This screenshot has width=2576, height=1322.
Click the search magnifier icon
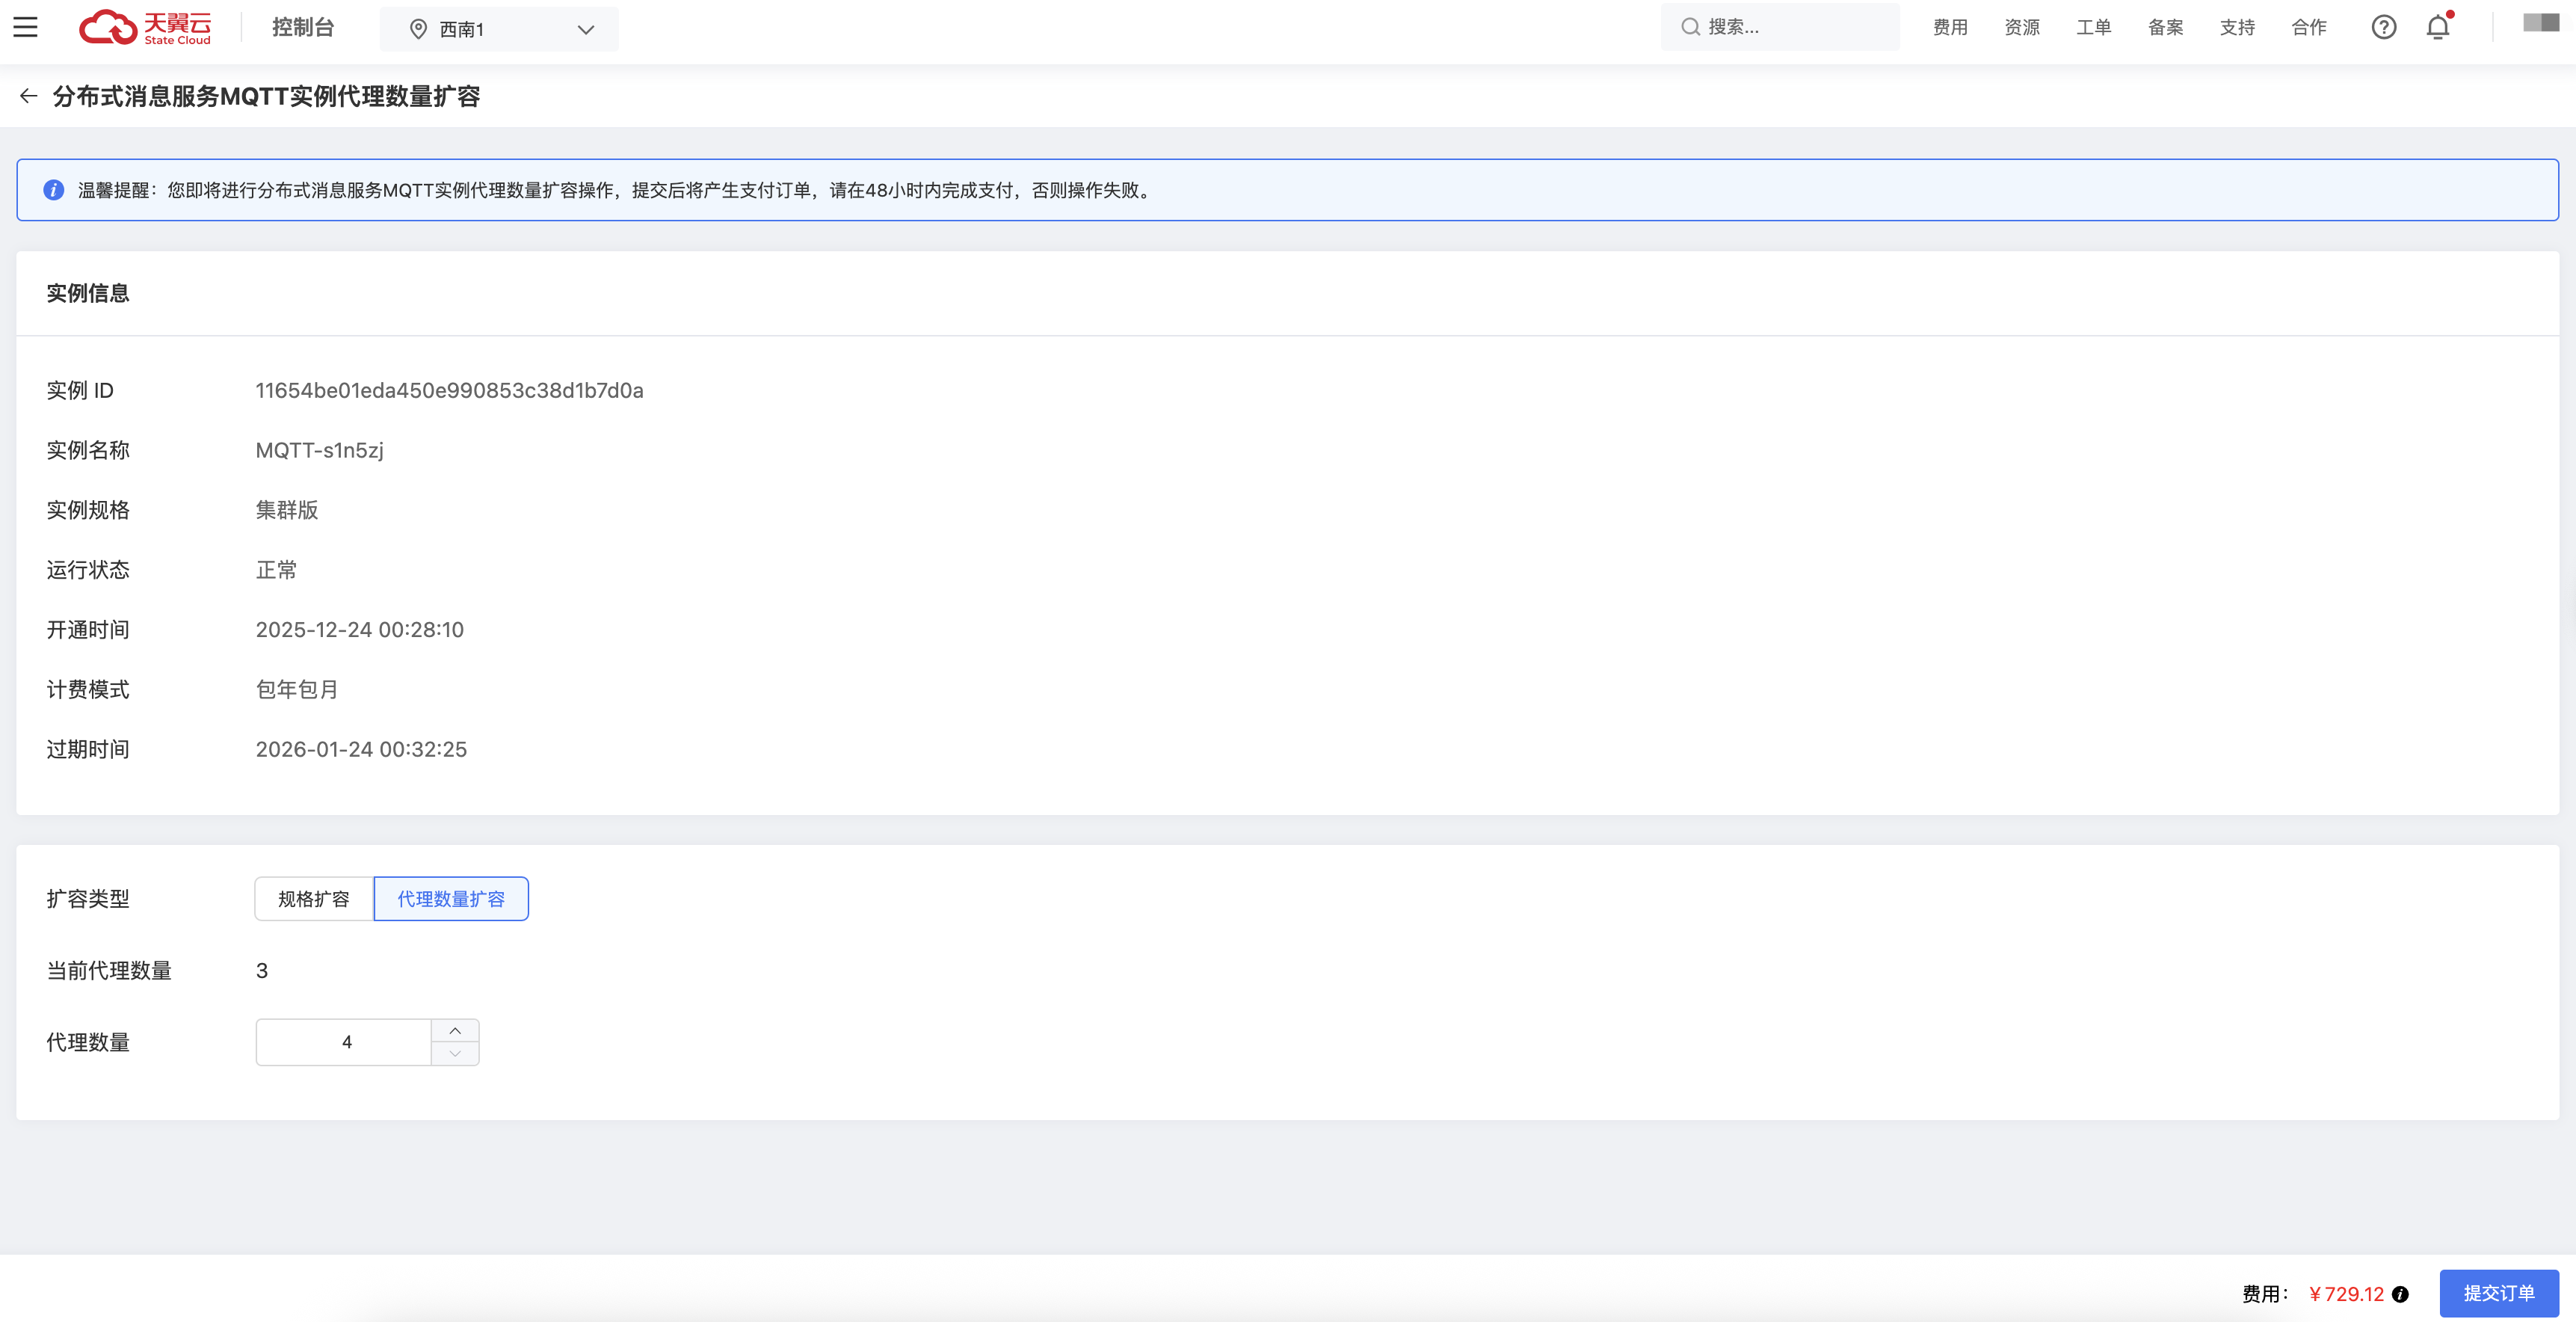[x=1690, y=27]
